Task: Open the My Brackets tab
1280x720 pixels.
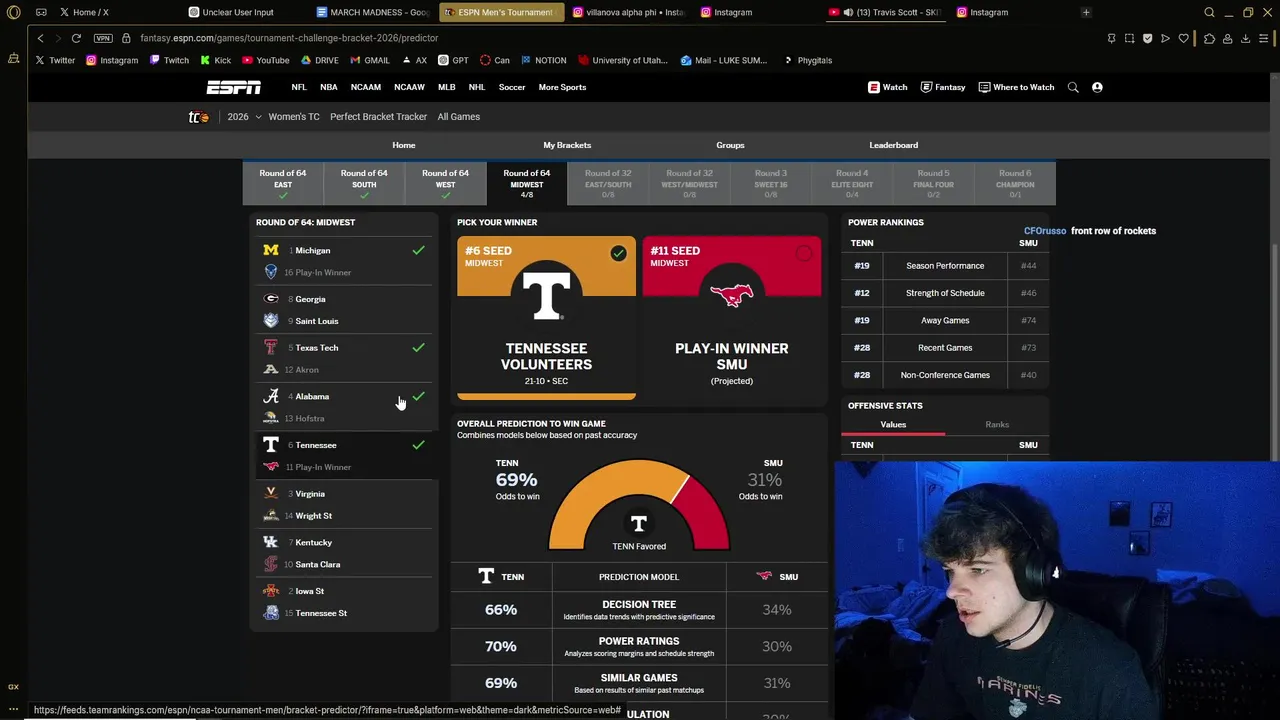Action: coord(567,145)
